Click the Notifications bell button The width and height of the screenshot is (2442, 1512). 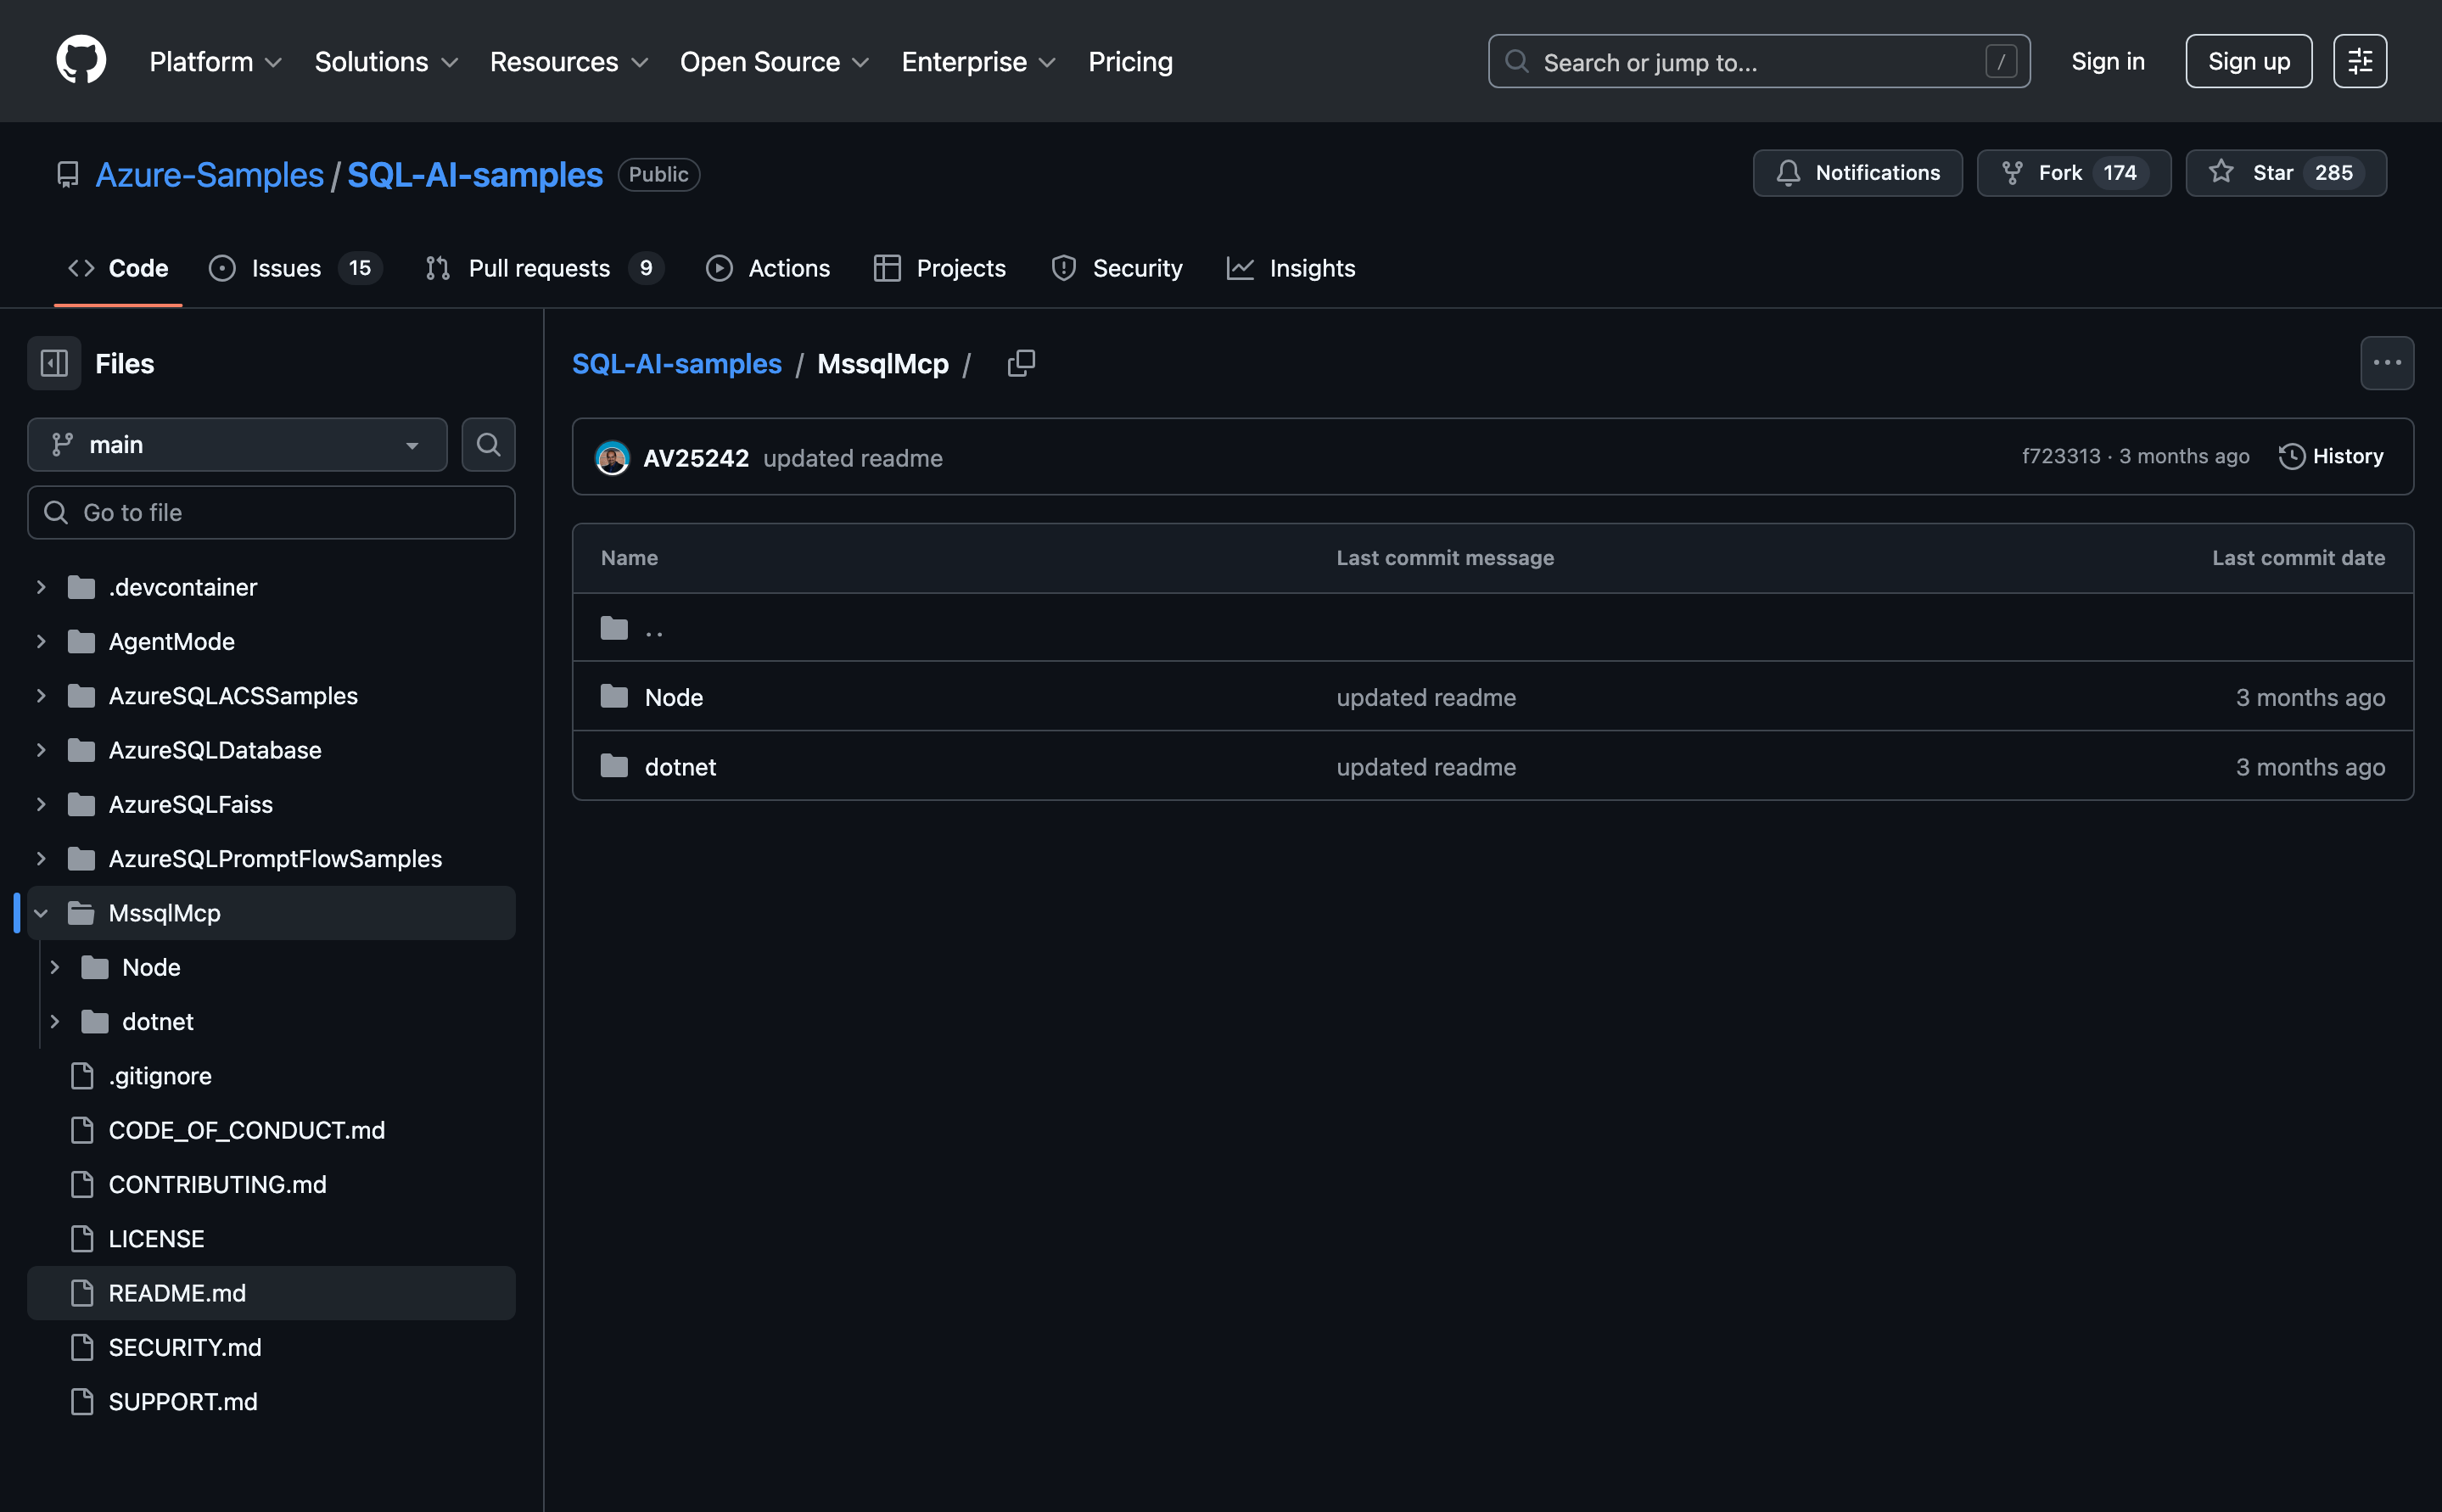pos(1857,173)
